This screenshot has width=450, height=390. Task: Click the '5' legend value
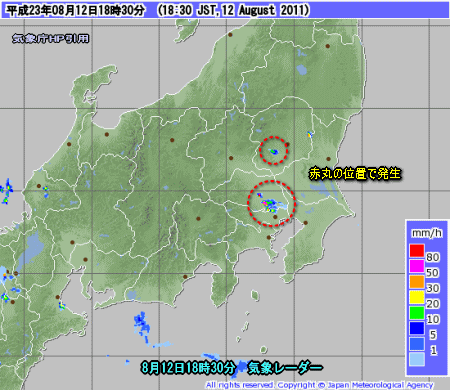[433, 335]
